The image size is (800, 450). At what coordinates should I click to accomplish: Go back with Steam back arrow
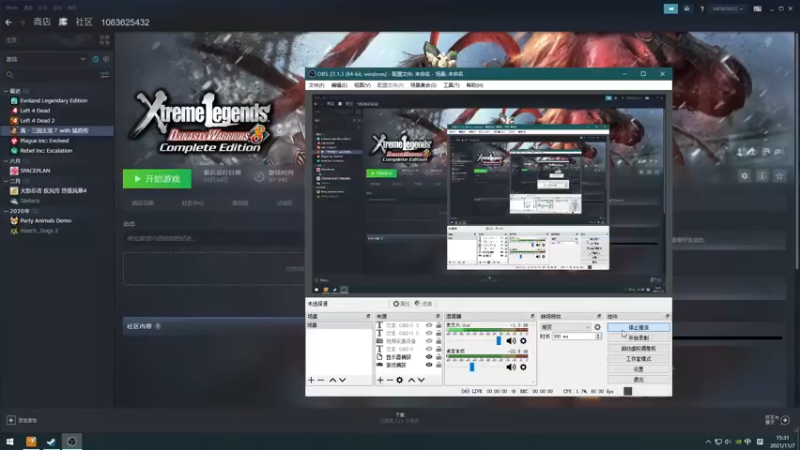tap(8, 22)
